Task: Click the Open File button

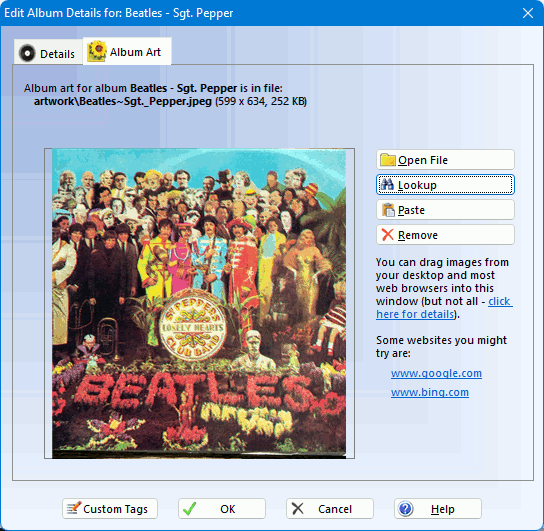Action: [x=445, y=160]
